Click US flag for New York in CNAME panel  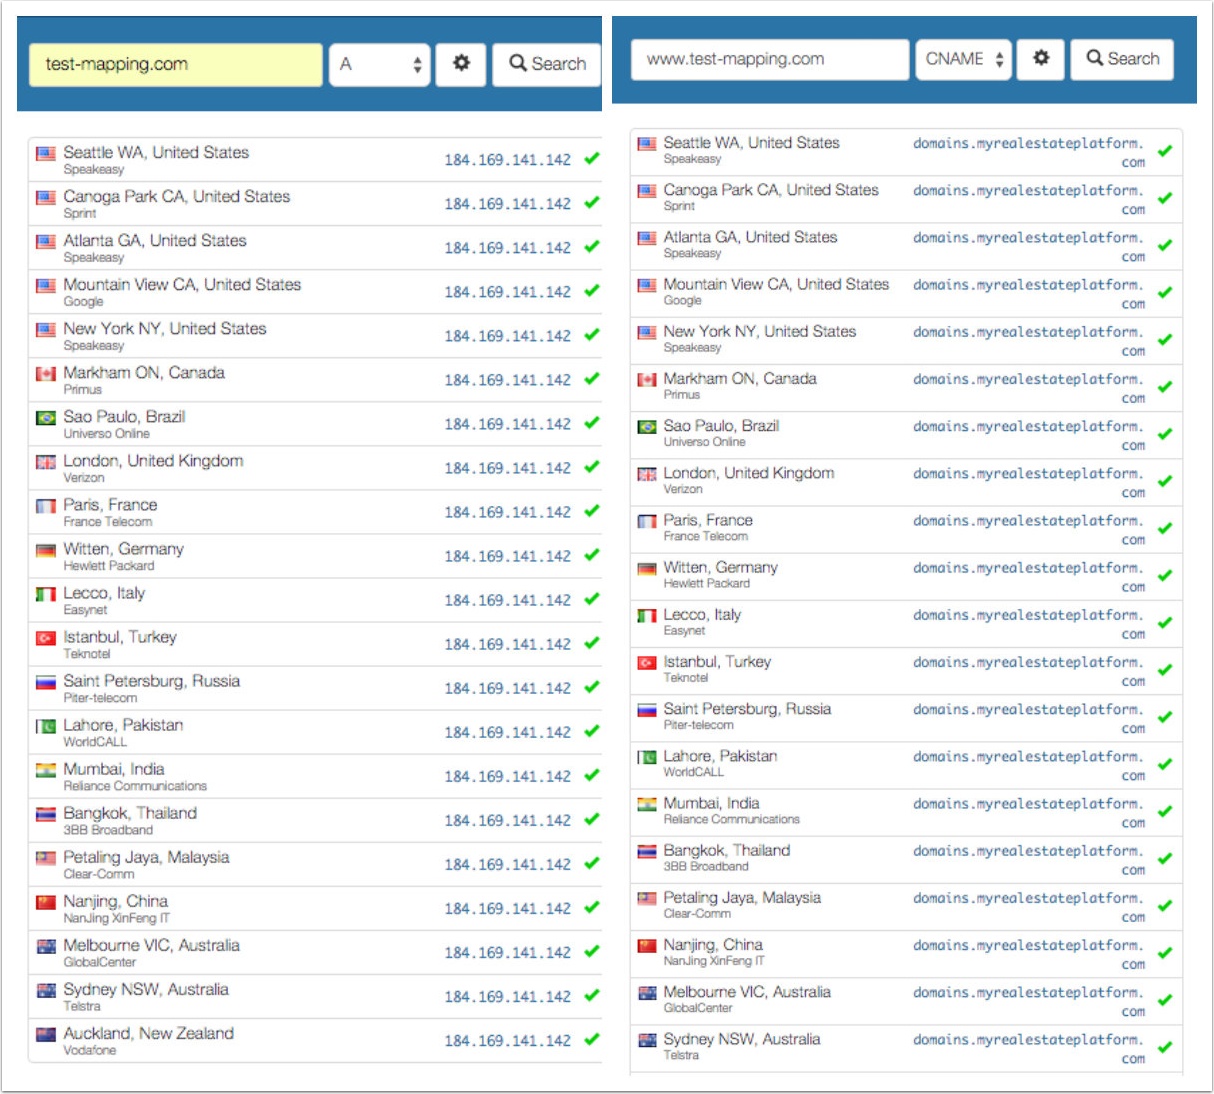(x=648, y=332)
